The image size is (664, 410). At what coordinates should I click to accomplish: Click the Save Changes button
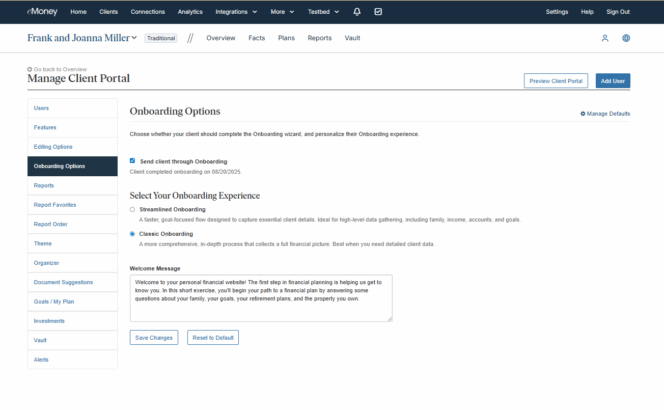tap(154, 338)
